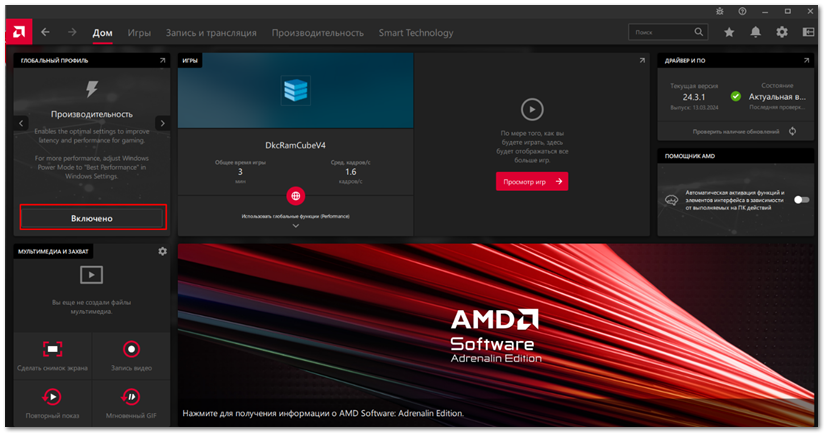The width and height of the screenshot is (827, 436).
Task: Open the favorites star icon
Action: point(729,32)
